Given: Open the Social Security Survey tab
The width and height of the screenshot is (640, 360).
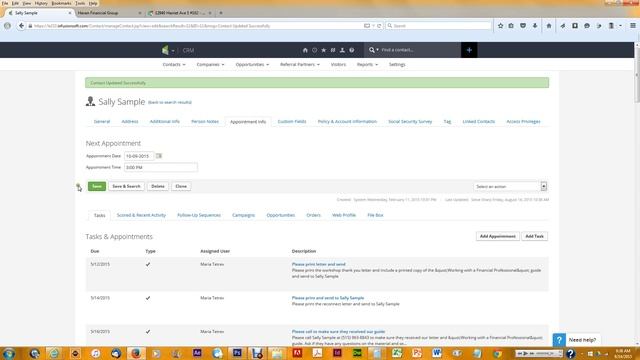Looking at the screenshot, I should (410, 122).
